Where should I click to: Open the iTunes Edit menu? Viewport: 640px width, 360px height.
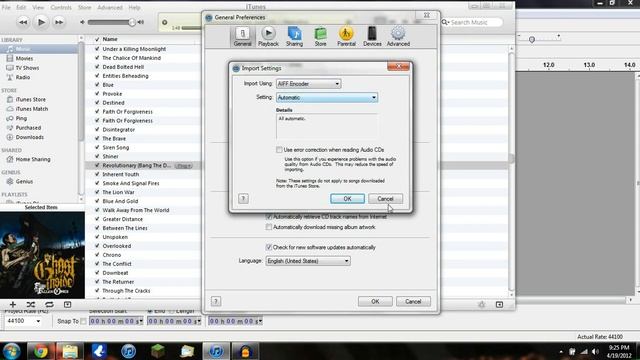coord(21,7)
